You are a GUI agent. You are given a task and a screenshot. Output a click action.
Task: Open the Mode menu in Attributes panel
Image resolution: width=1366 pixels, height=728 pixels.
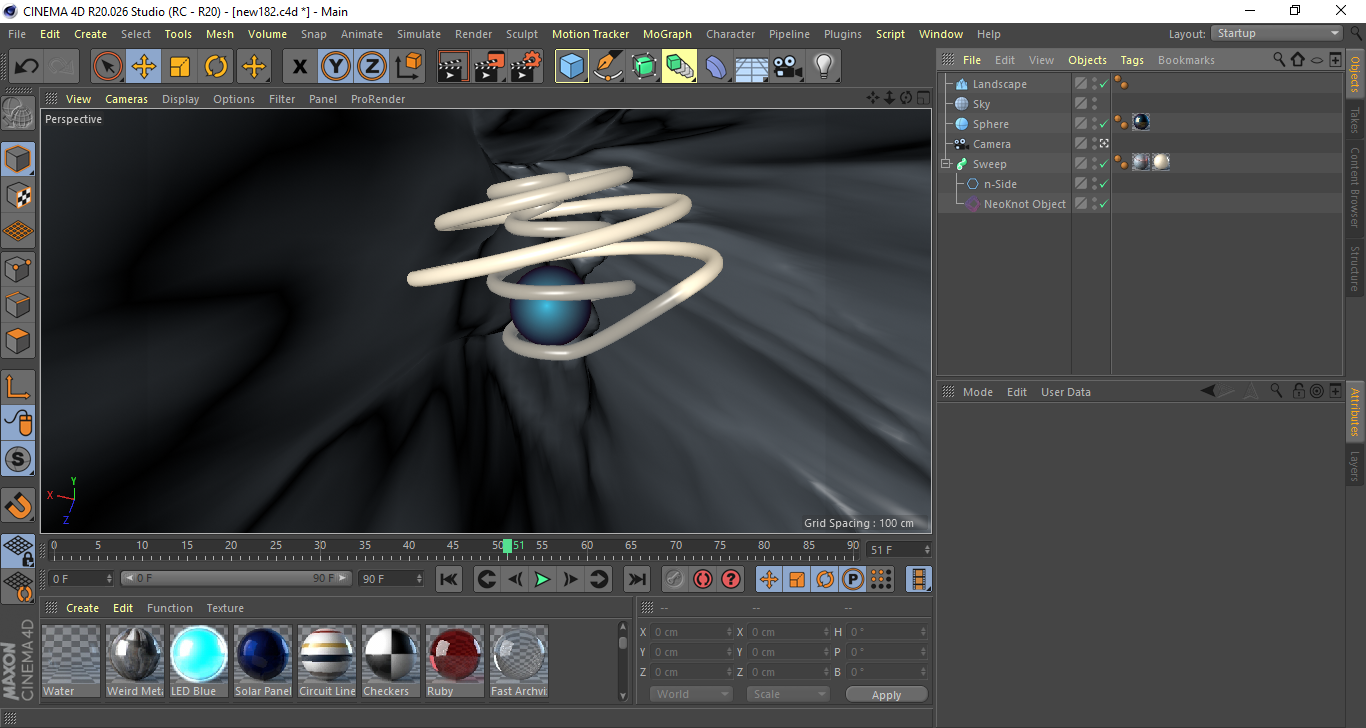[x=977, y=392]
